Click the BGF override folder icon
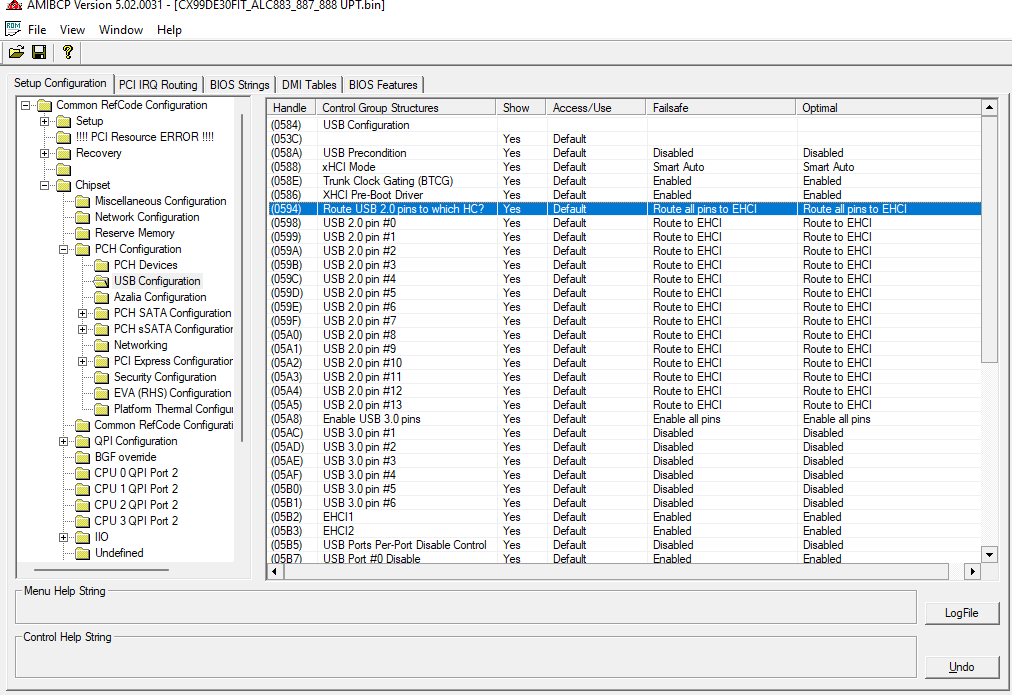This screenshot has width=1012, height=695. click(x=82, y=457)
